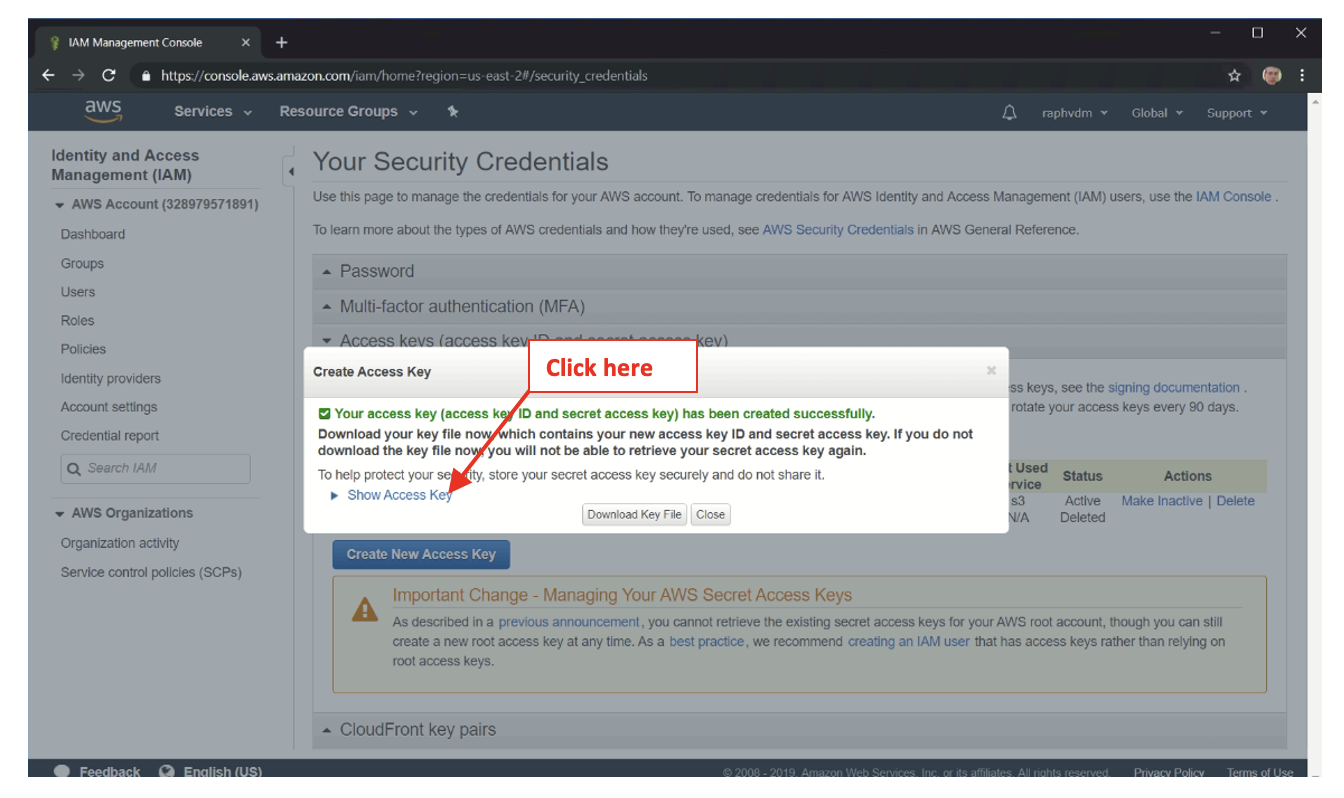Click the pin shortcut icon in navbar
Image resolution: width=1344 pixels, height=798 pixels.
pyautogui.click(x=453, y=112)
